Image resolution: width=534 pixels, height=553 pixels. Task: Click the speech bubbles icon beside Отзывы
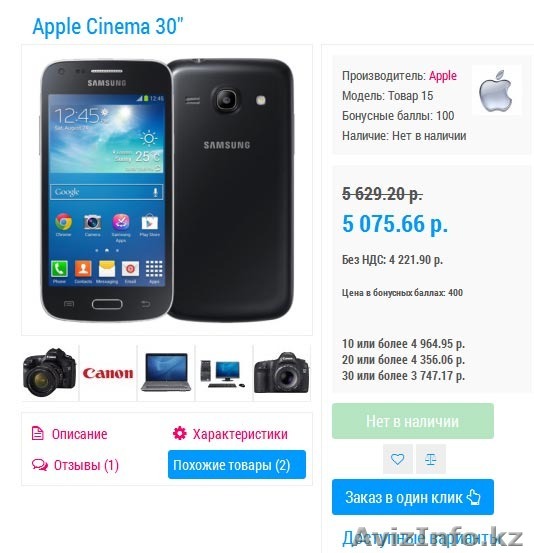(x=40, y=465)
